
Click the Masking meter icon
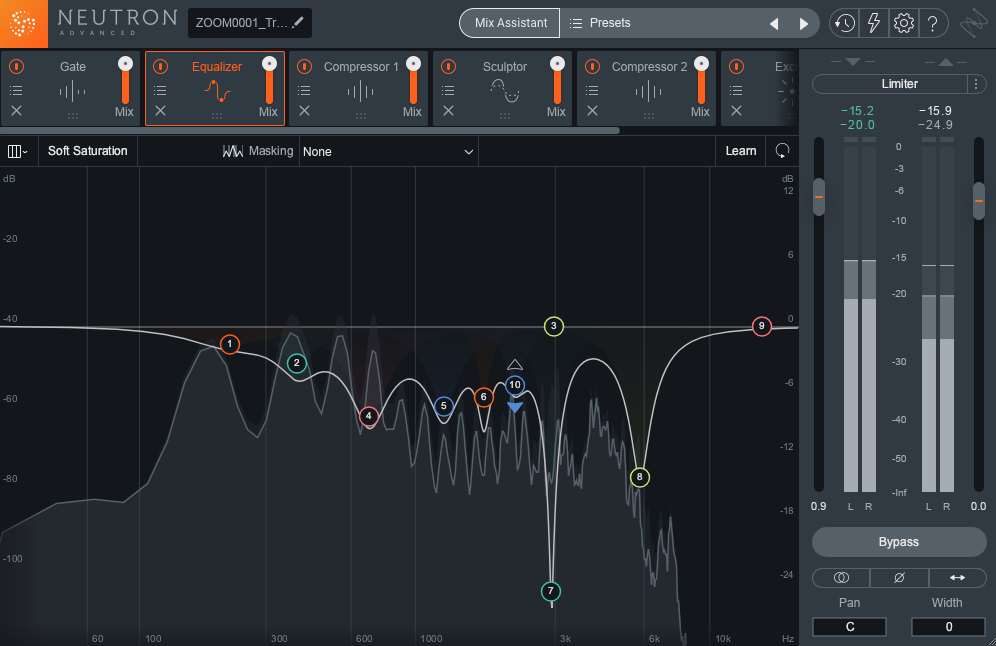(232, 151)
